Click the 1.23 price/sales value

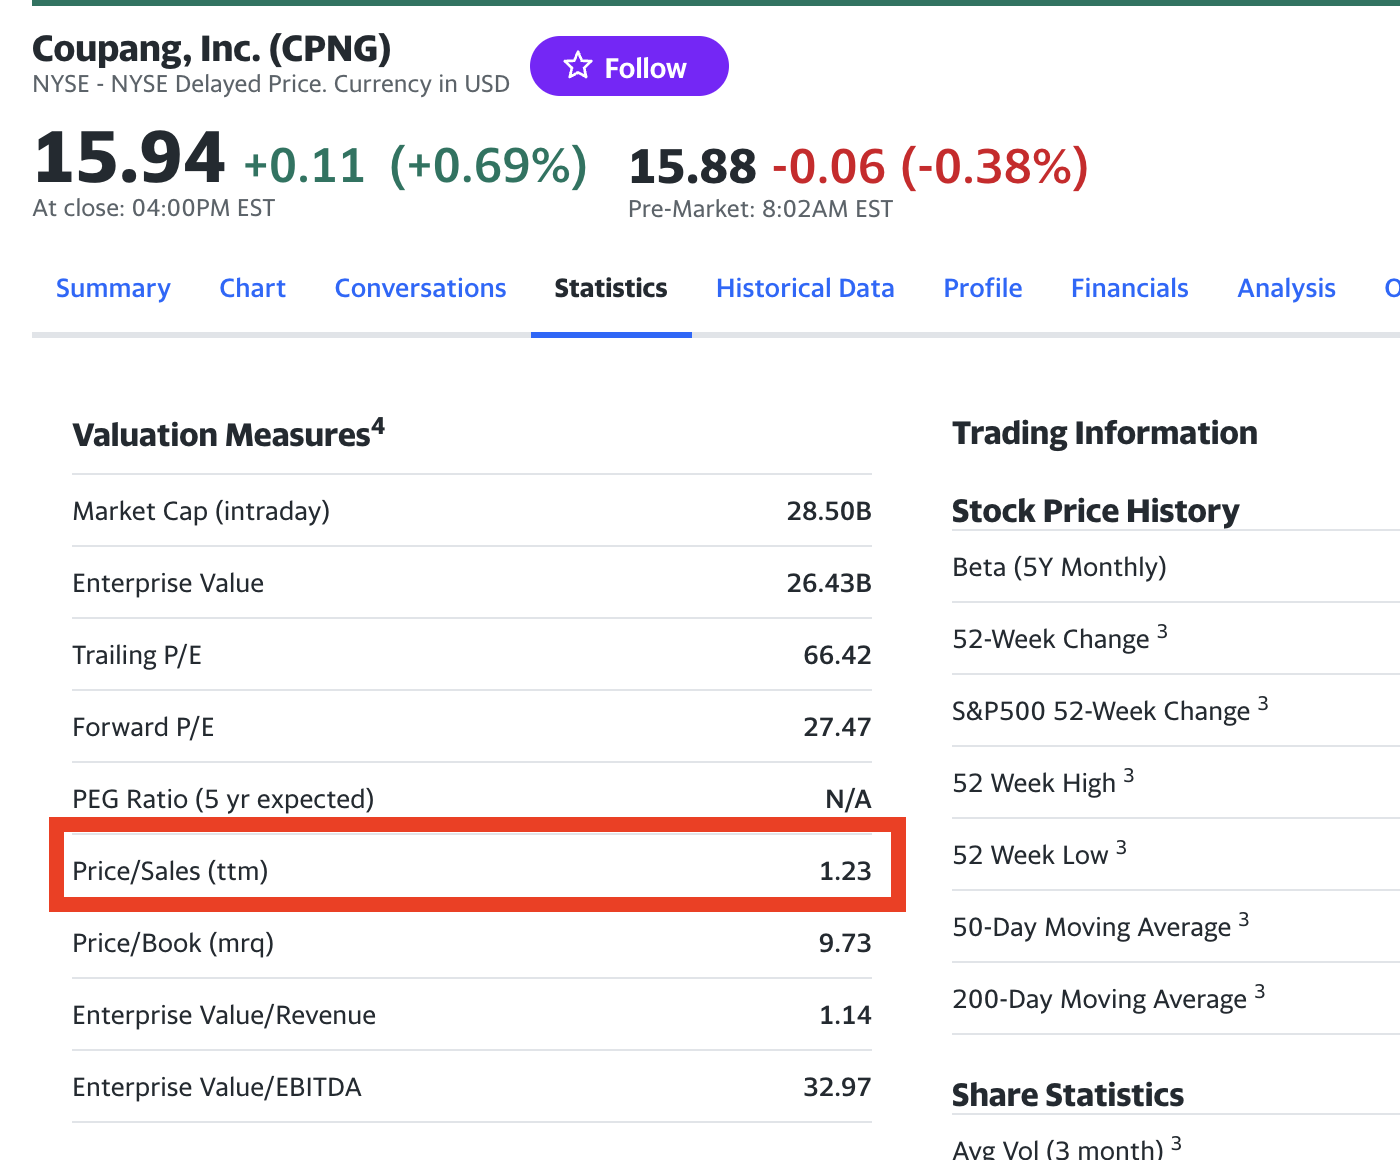coord(845,871)
